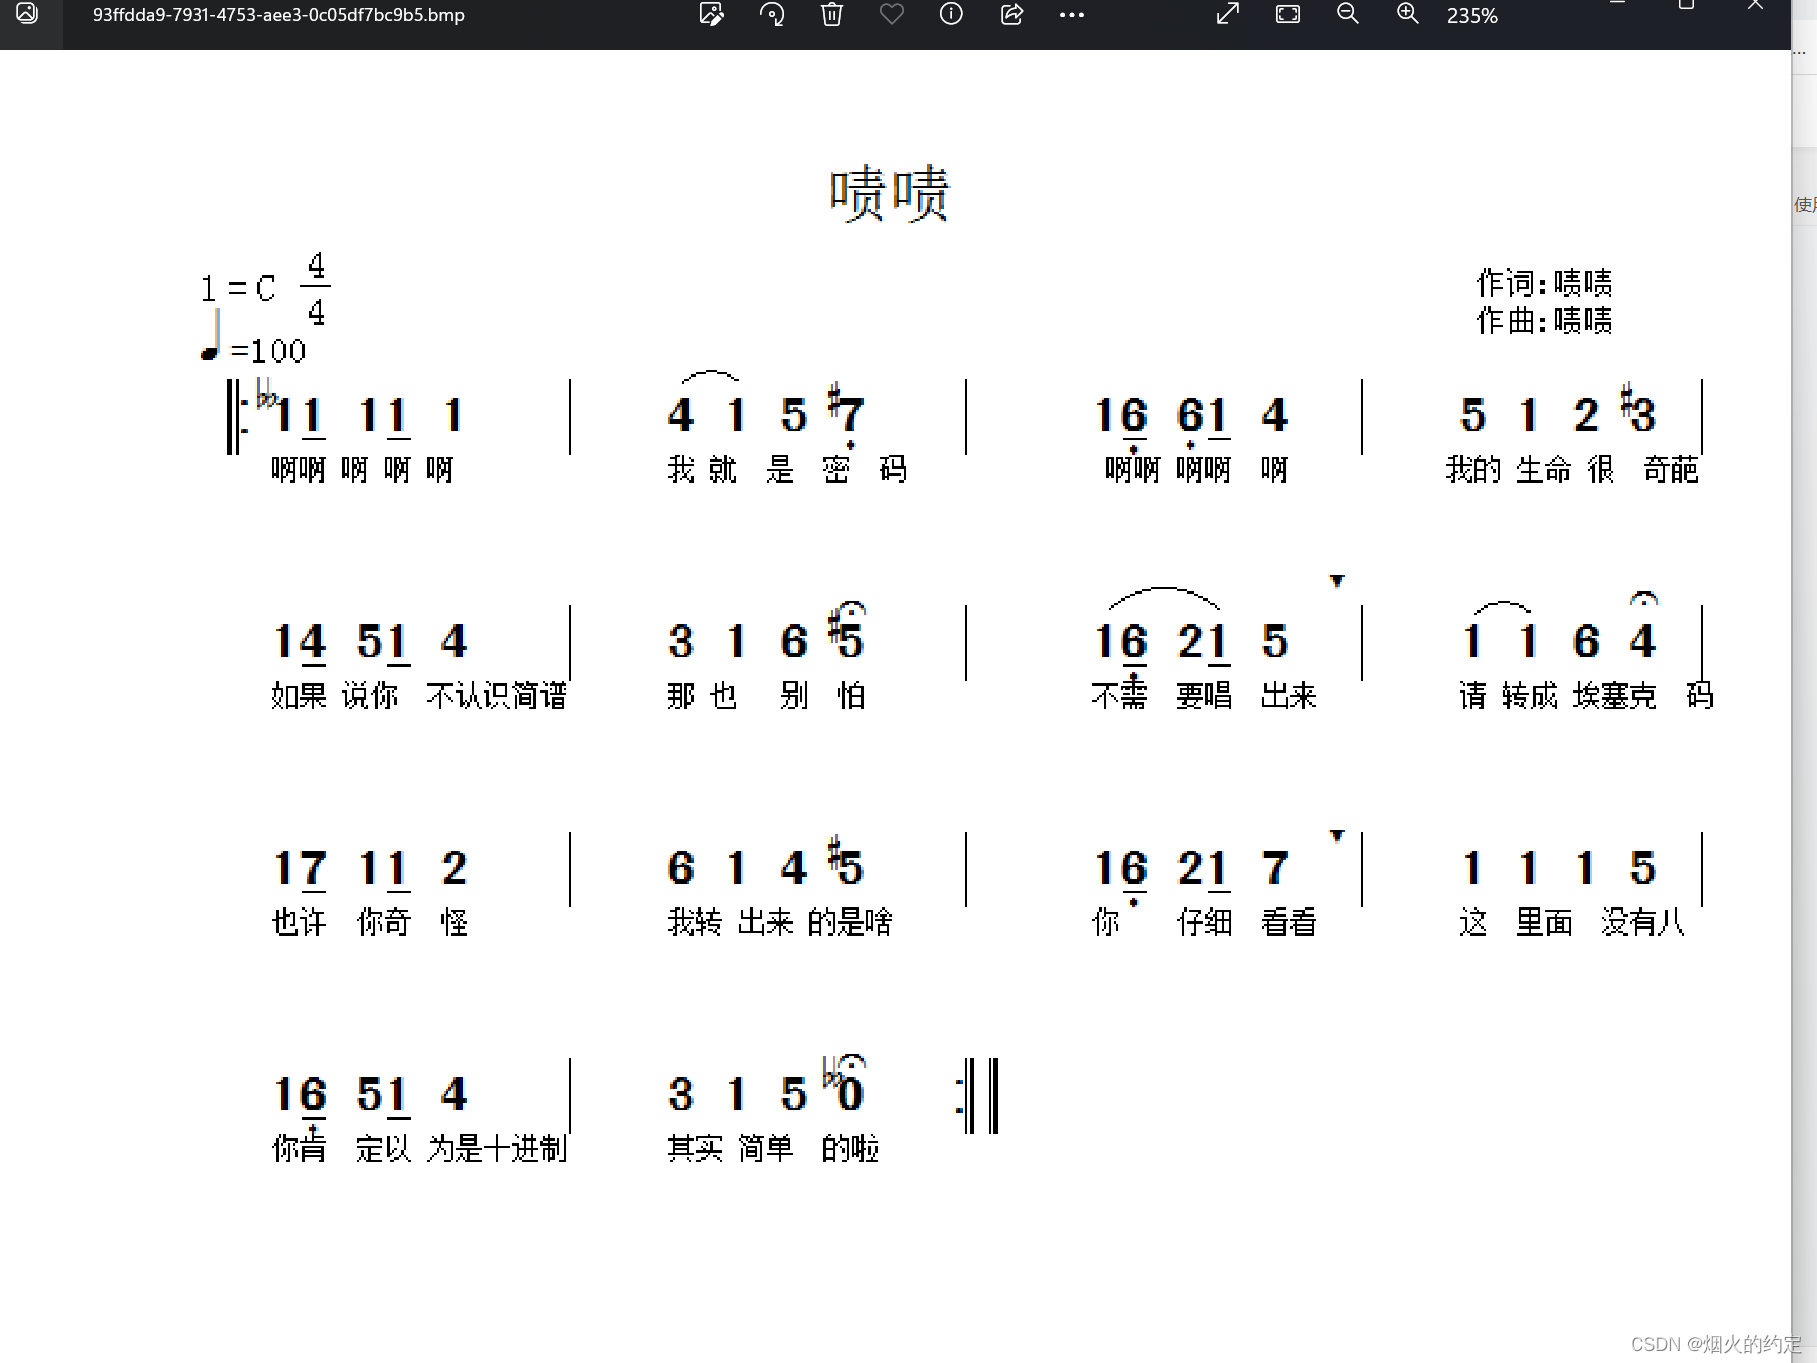1817x1363 pixels.
Task: Zoom in on the score
Action: click(1406, 15)
